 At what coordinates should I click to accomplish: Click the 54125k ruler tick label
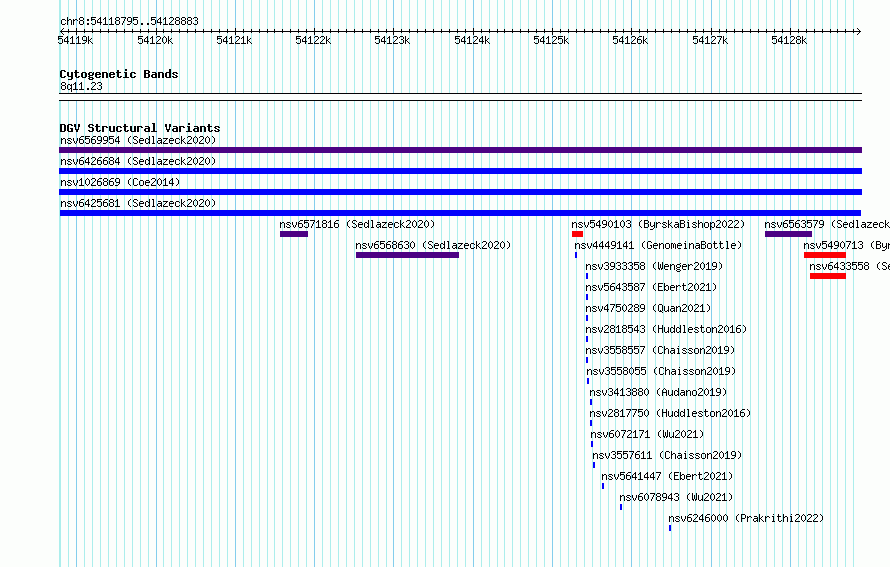pos(551,40)
